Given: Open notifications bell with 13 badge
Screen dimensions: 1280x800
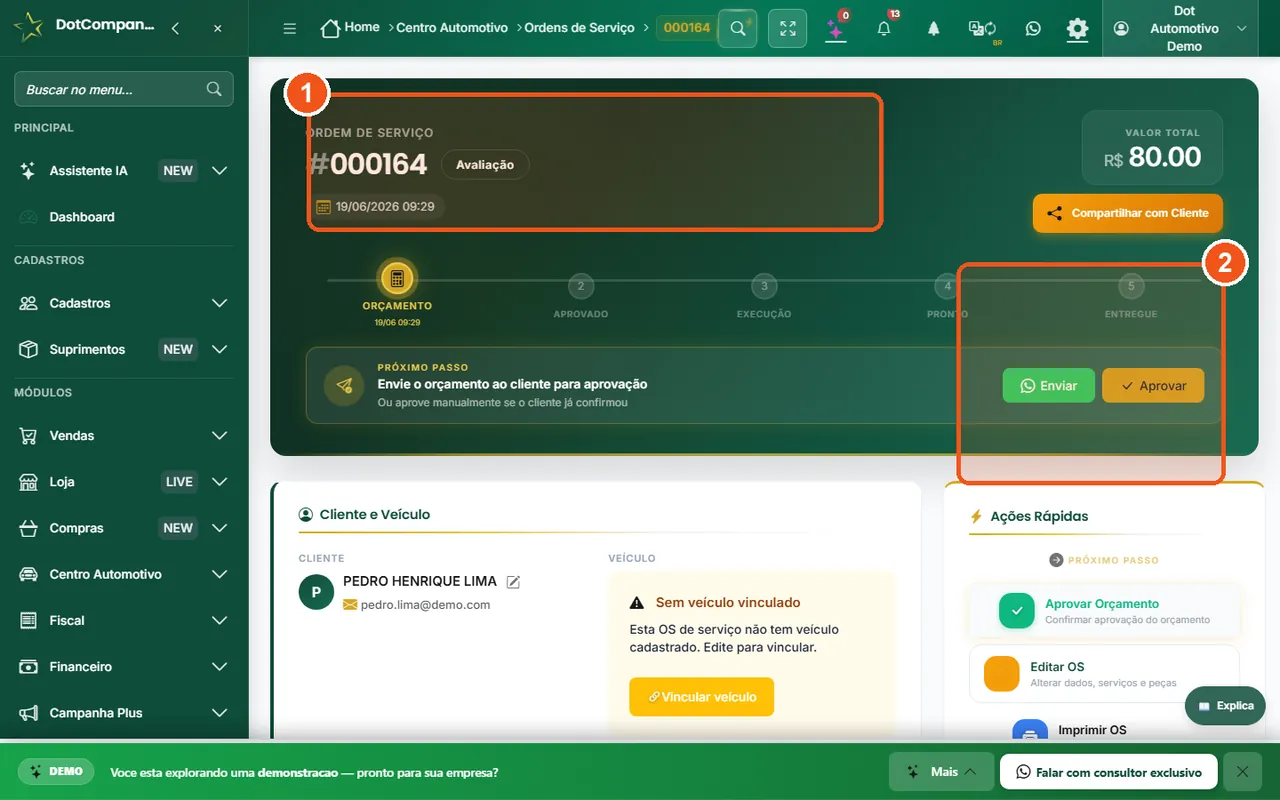Looking at the screenshot, I should [884, 28].
